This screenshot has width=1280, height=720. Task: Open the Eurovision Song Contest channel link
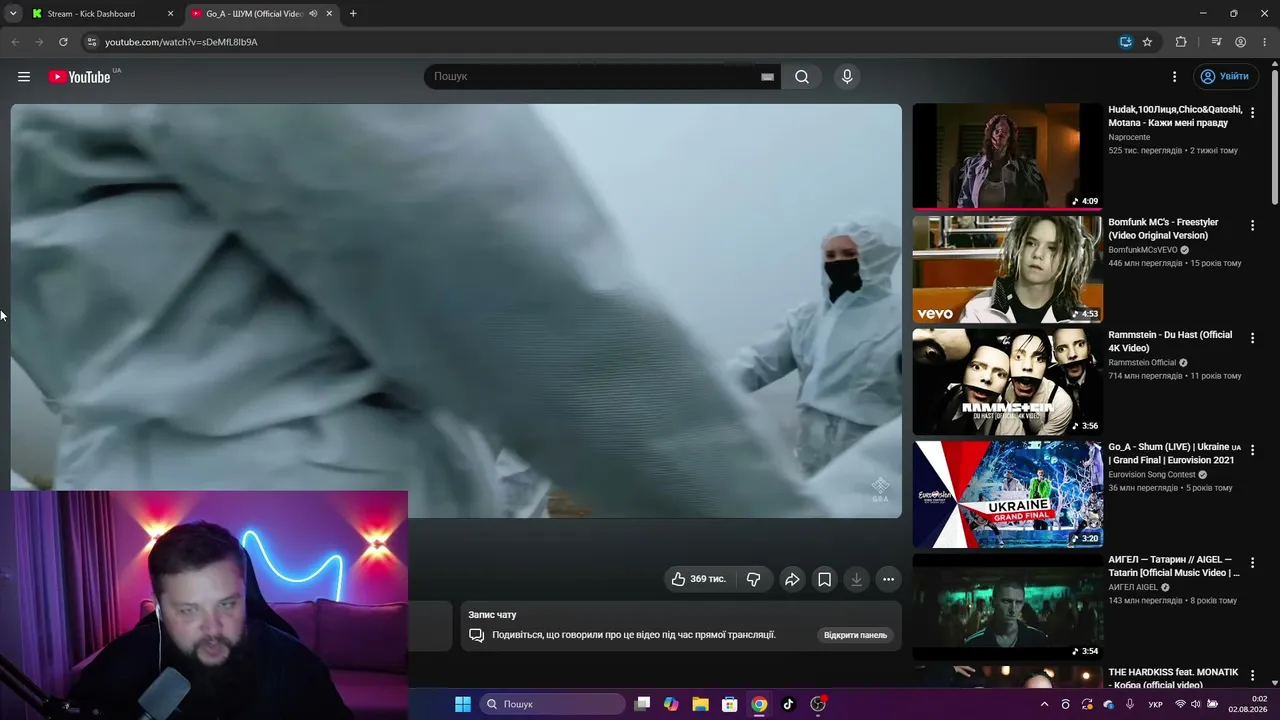pyautogui.click(x=1152, y=475)
